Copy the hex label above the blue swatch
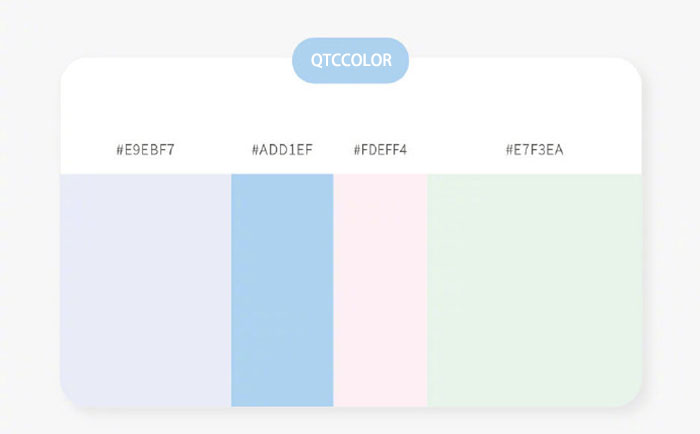 282,151
